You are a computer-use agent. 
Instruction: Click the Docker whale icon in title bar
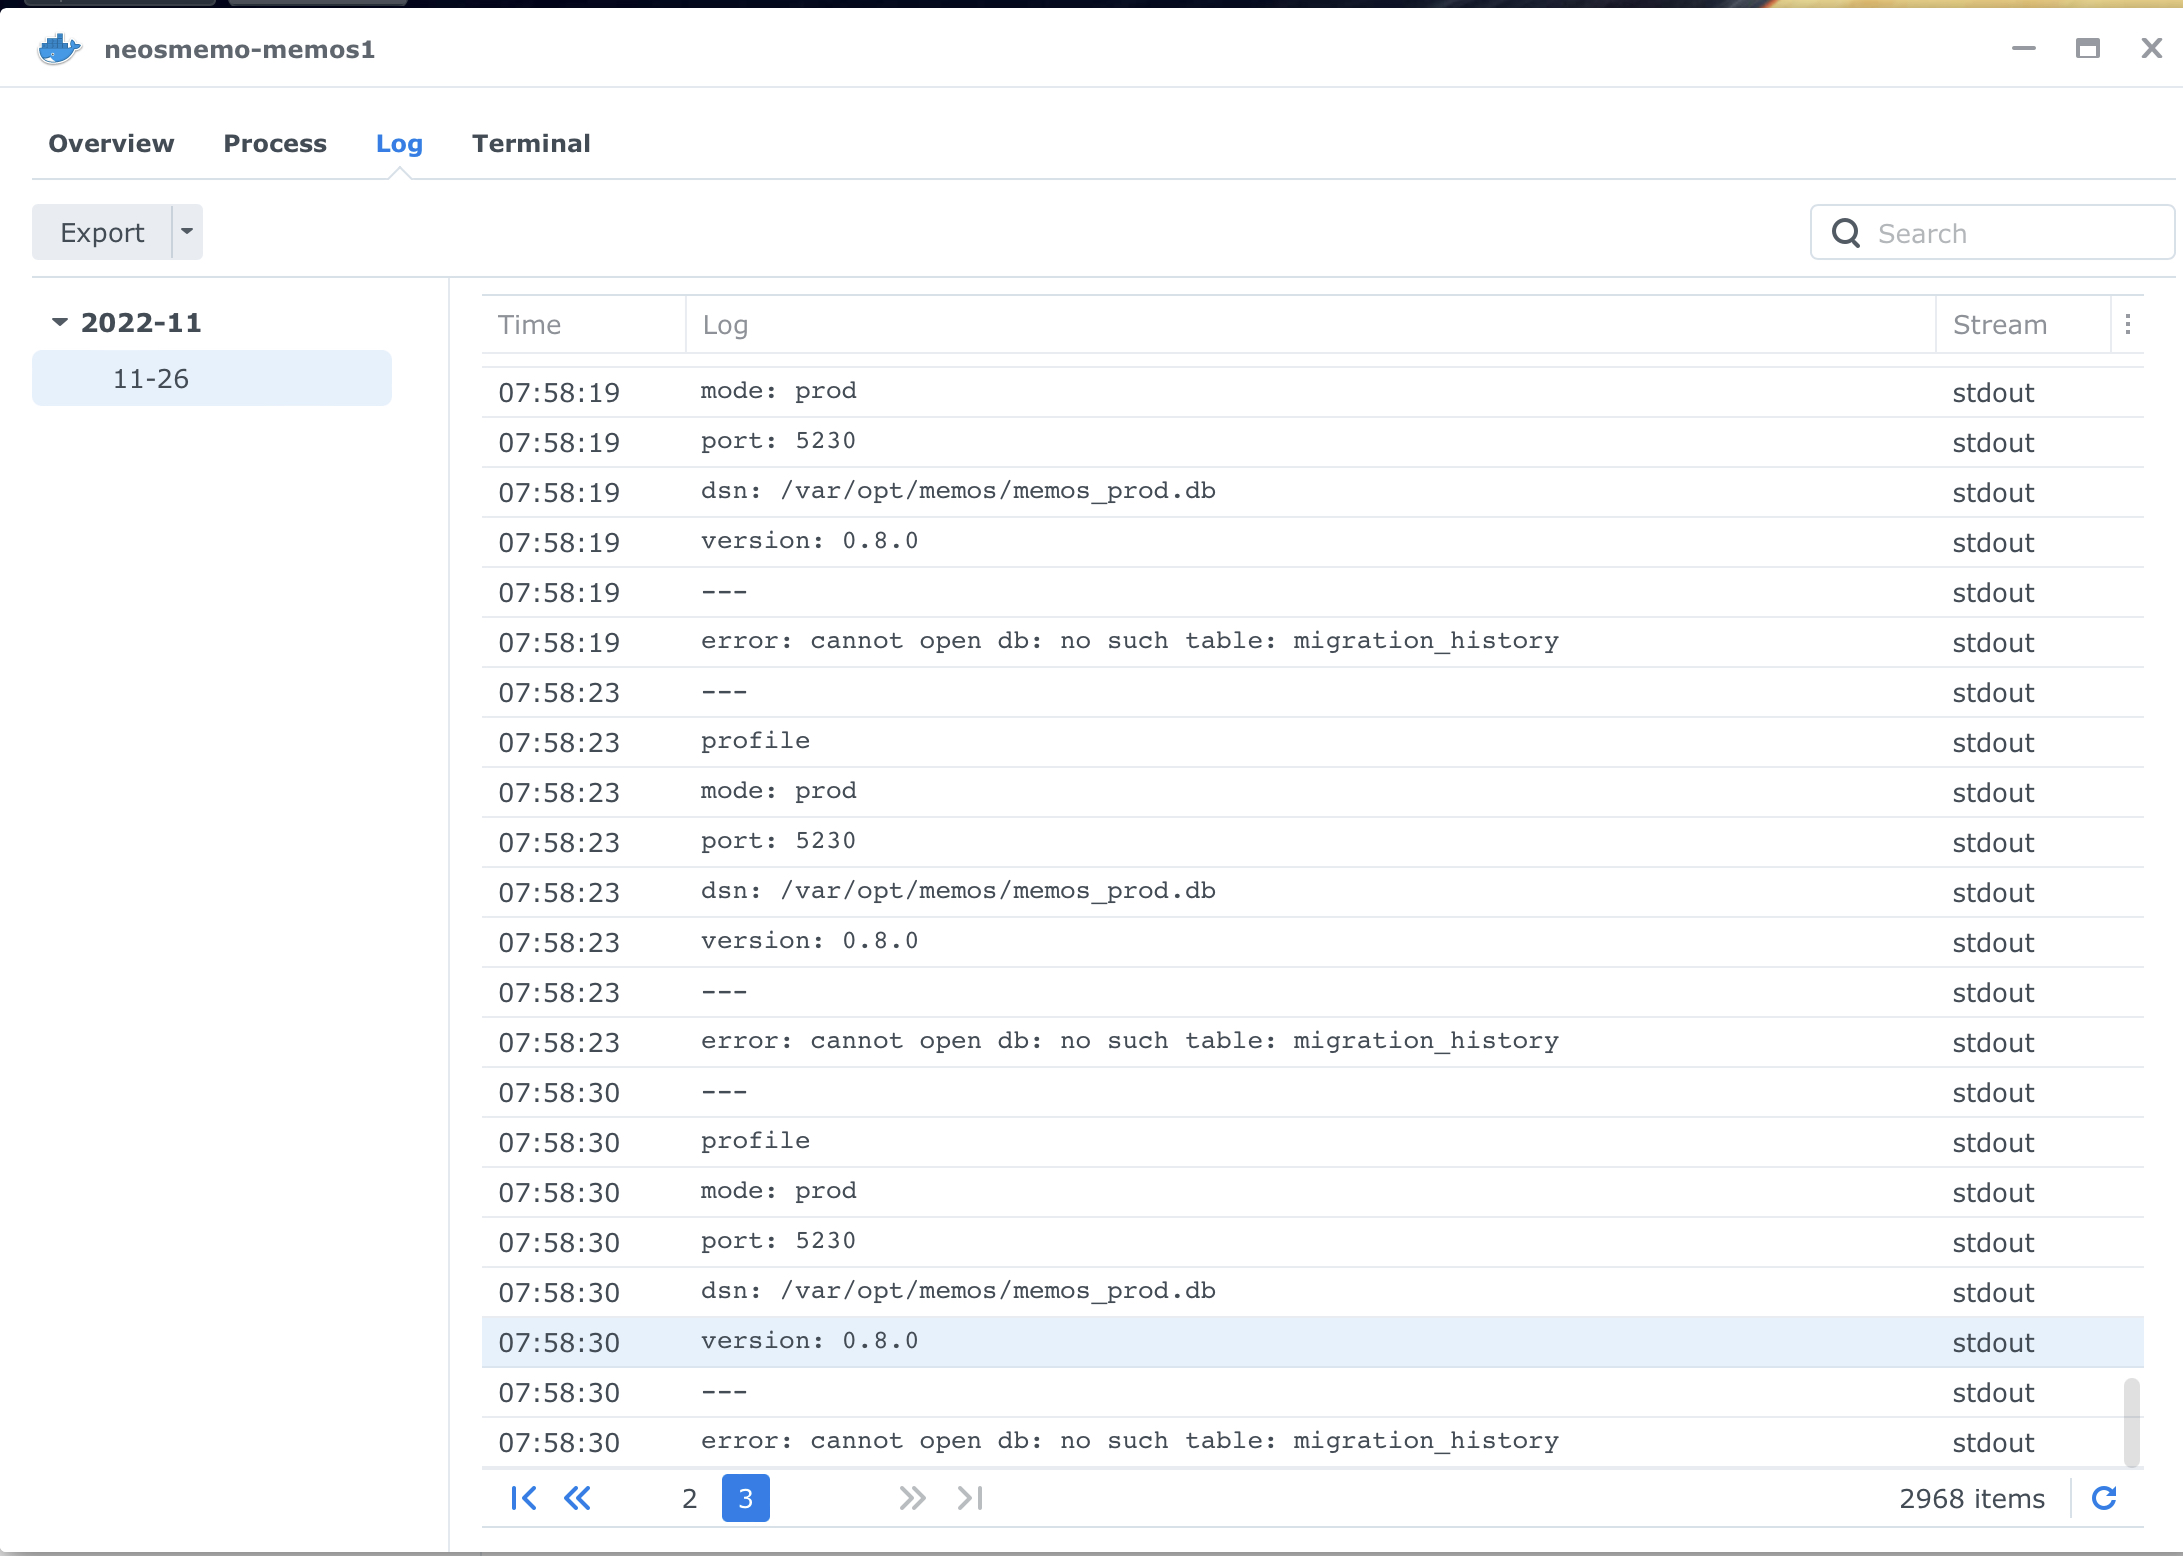tap(59, 49)
